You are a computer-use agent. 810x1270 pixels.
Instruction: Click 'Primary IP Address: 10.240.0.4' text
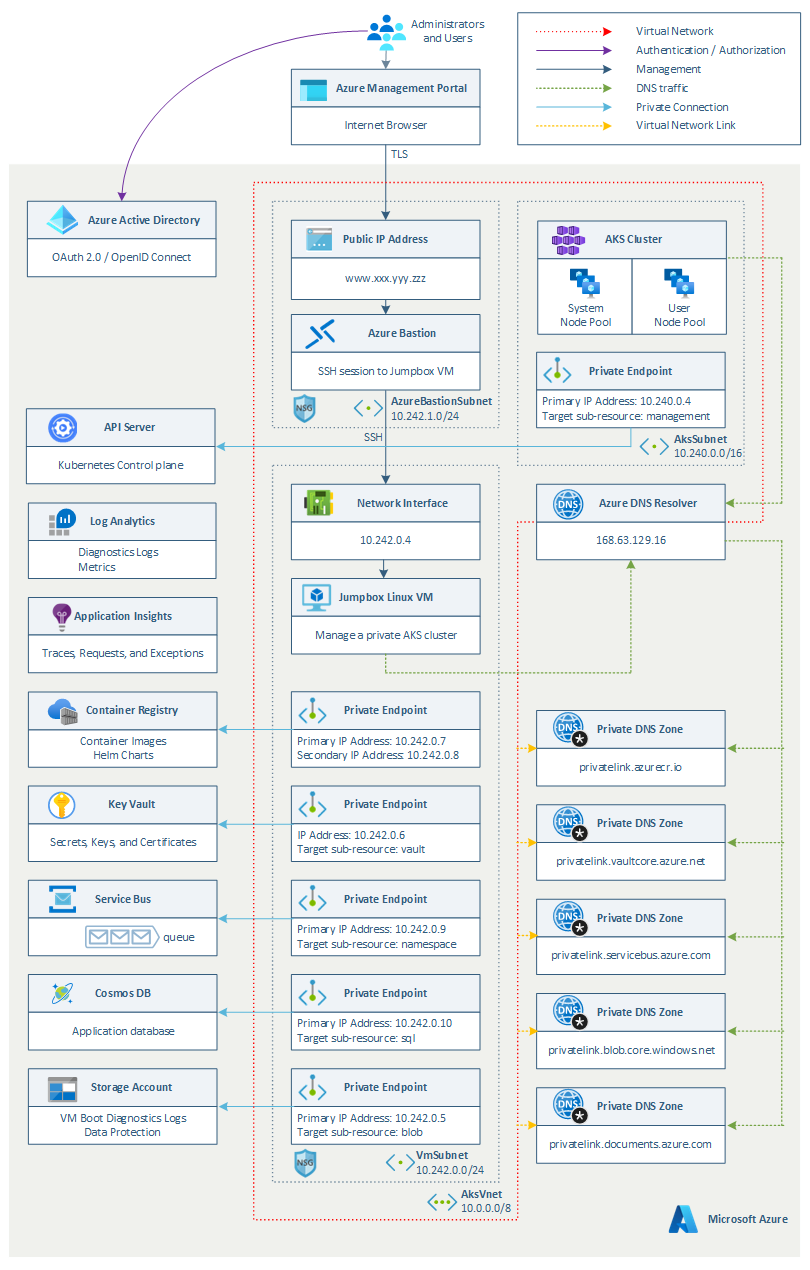617,402
